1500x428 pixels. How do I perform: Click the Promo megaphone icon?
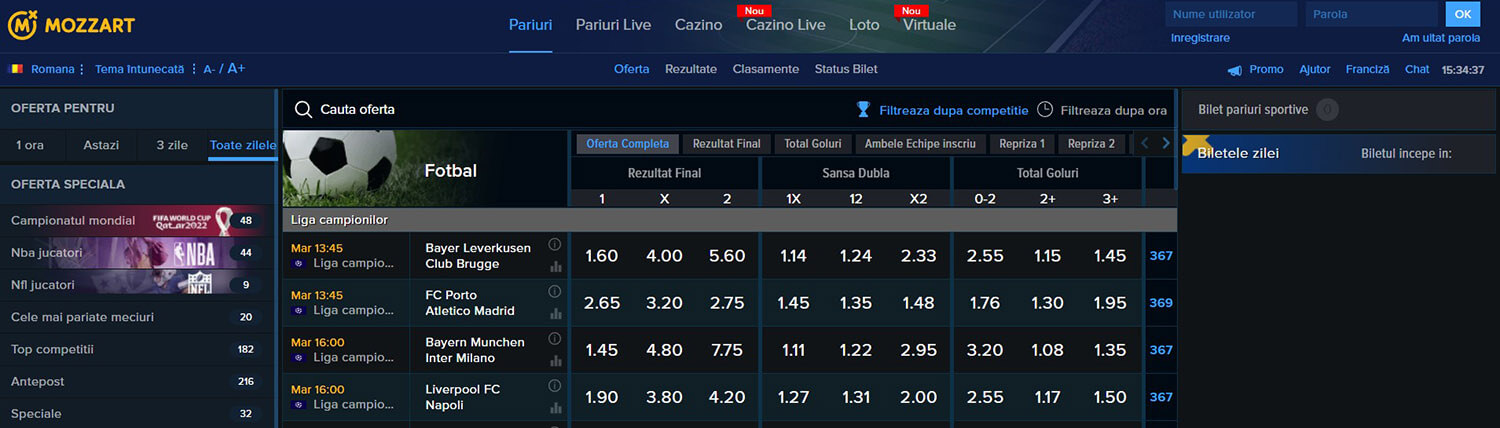click(1235, 70)
